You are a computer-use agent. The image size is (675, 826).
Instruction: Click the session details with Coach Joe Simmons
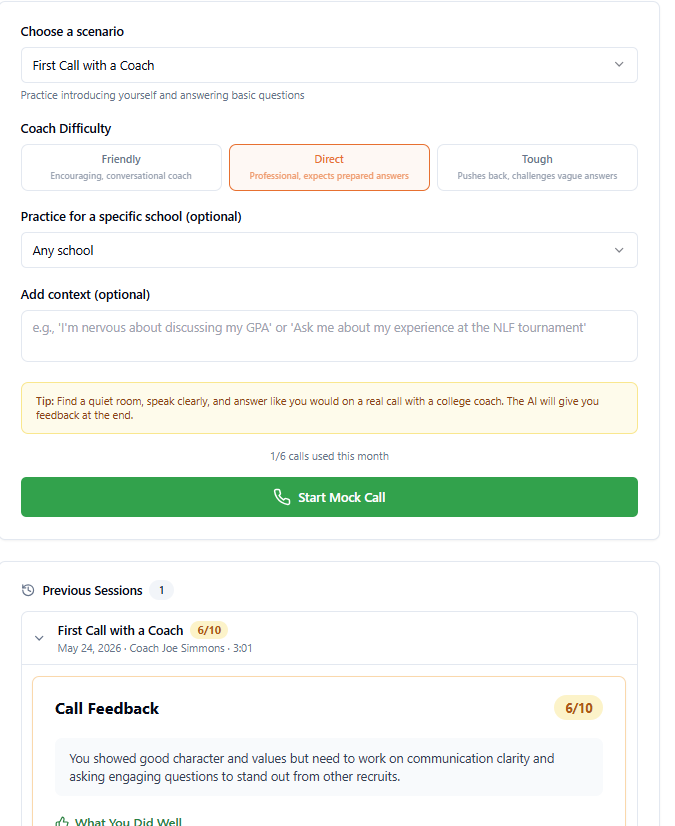(155, 648)
